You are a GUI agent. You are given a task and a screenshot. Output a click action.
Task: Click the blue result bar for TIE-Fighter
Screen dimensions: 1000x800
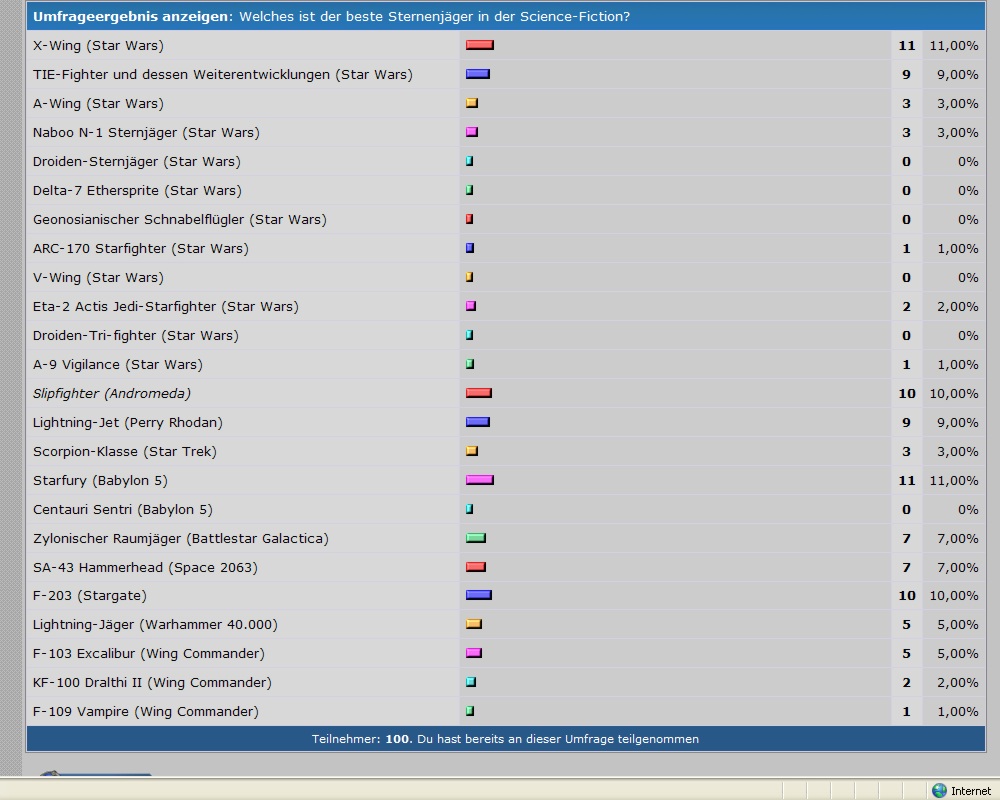(478, 74)
